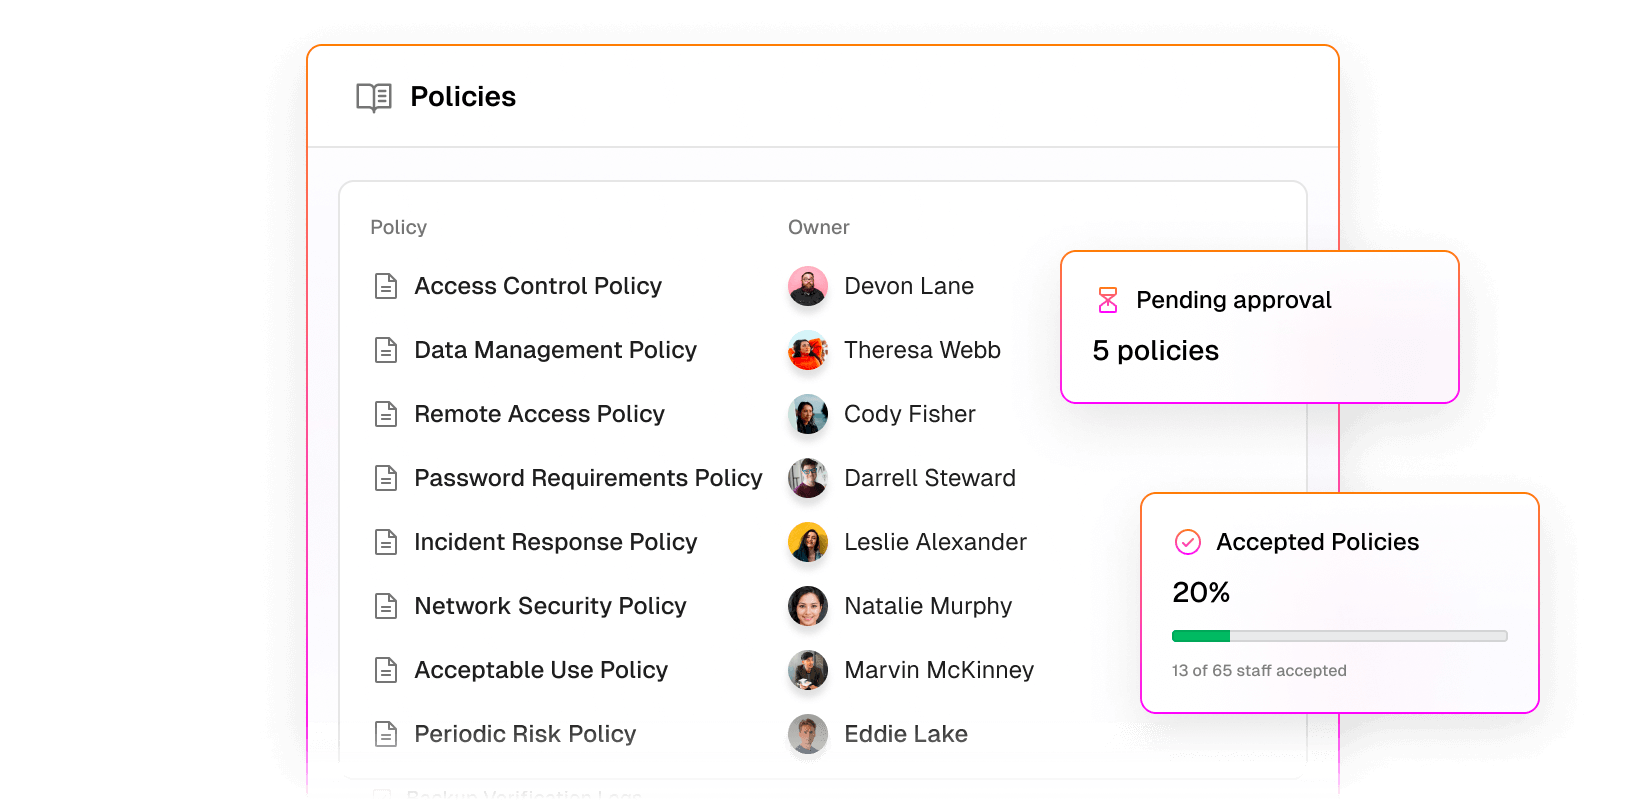Open the Remote Access Policy
The image size is (1644, 800).
pyautogui.click(x=540, y=414)
